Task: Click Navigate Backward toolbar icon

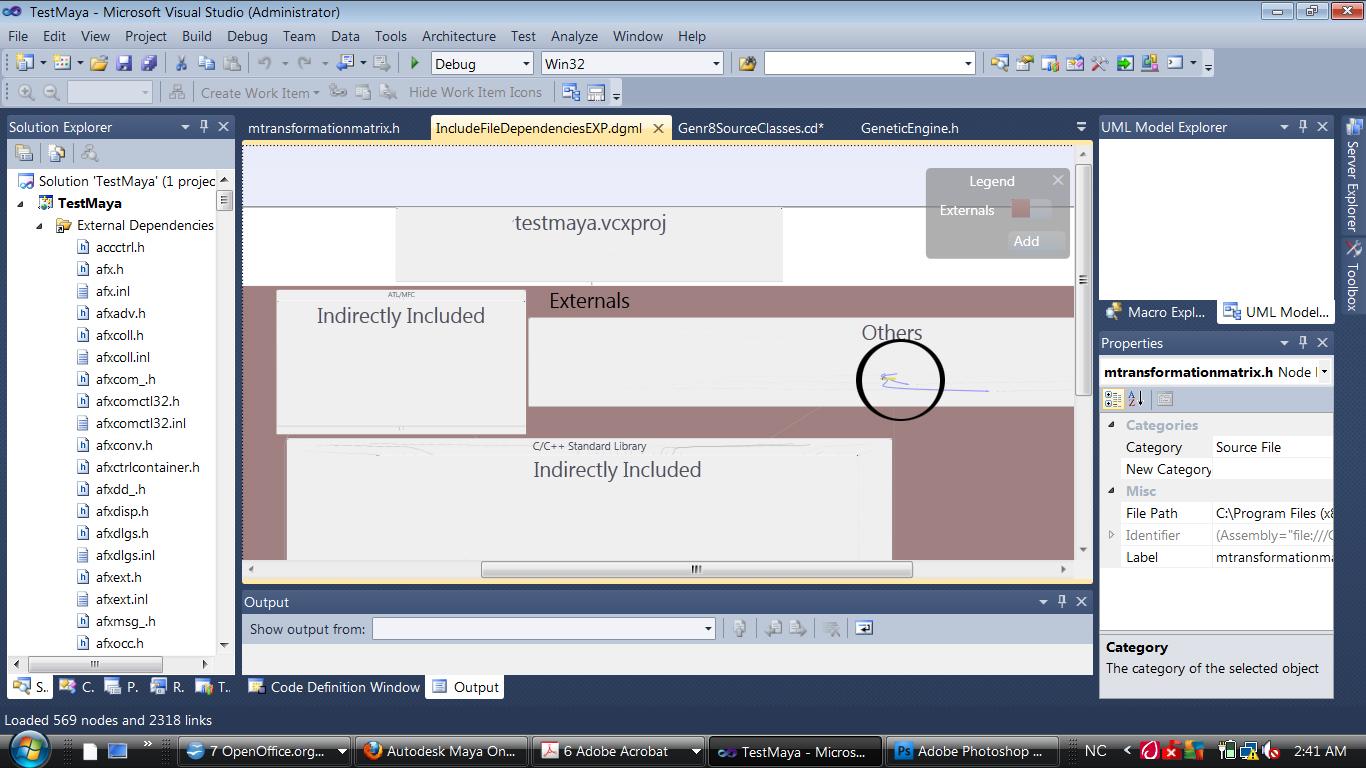Action: [x=346, y=63]
